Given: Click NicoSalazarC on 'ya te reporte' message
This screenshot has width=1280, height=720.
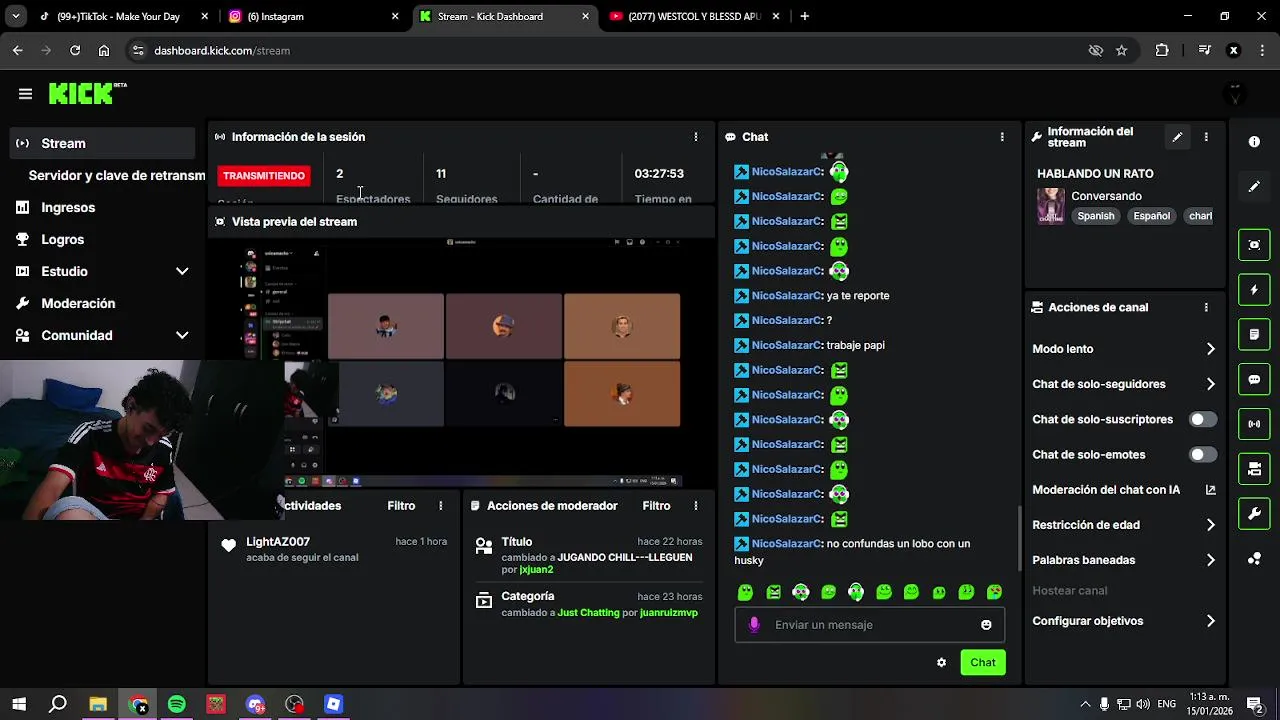Looking at the screenshot, I should click(x=787, y=296).
